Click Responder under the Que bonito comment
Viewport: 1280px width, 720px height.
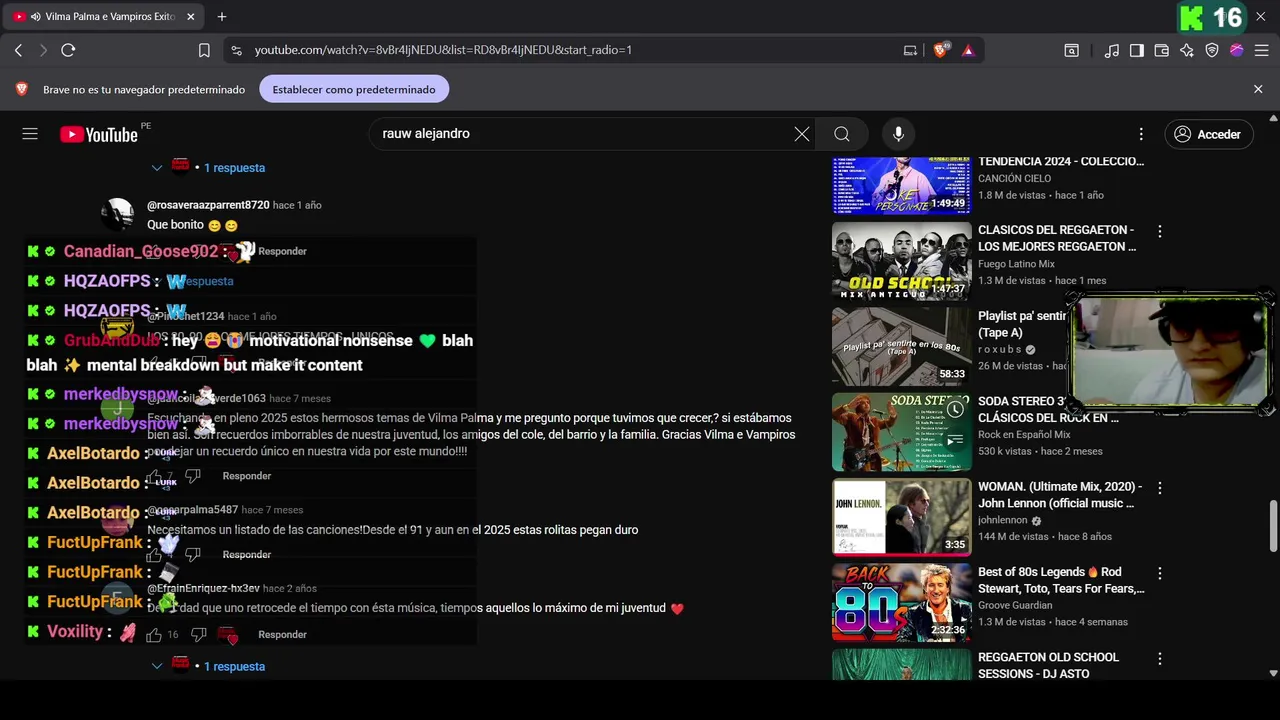282,251
